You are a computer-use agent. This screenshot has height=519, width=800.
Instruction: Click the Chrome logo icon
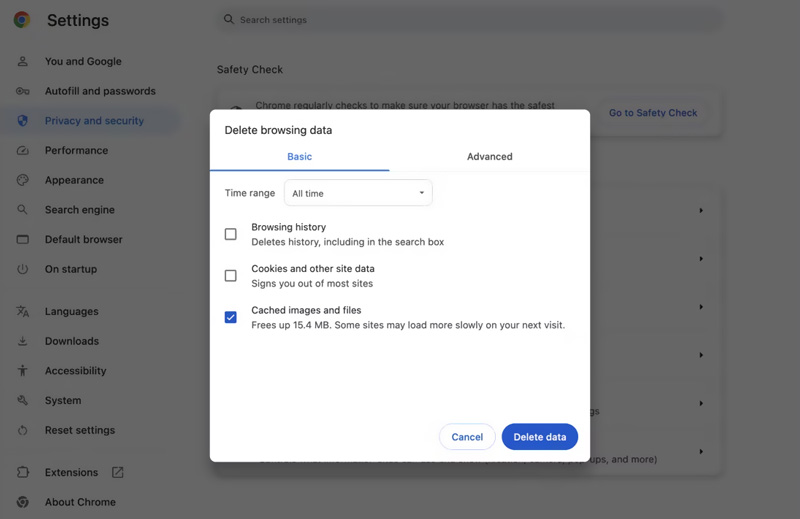click(22, 20)
